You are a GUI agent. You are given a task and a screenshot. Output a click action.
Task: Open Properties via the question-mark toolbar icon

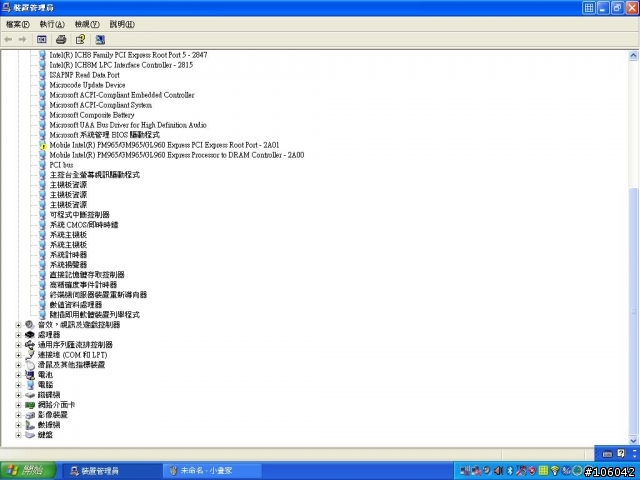point(80,40)
